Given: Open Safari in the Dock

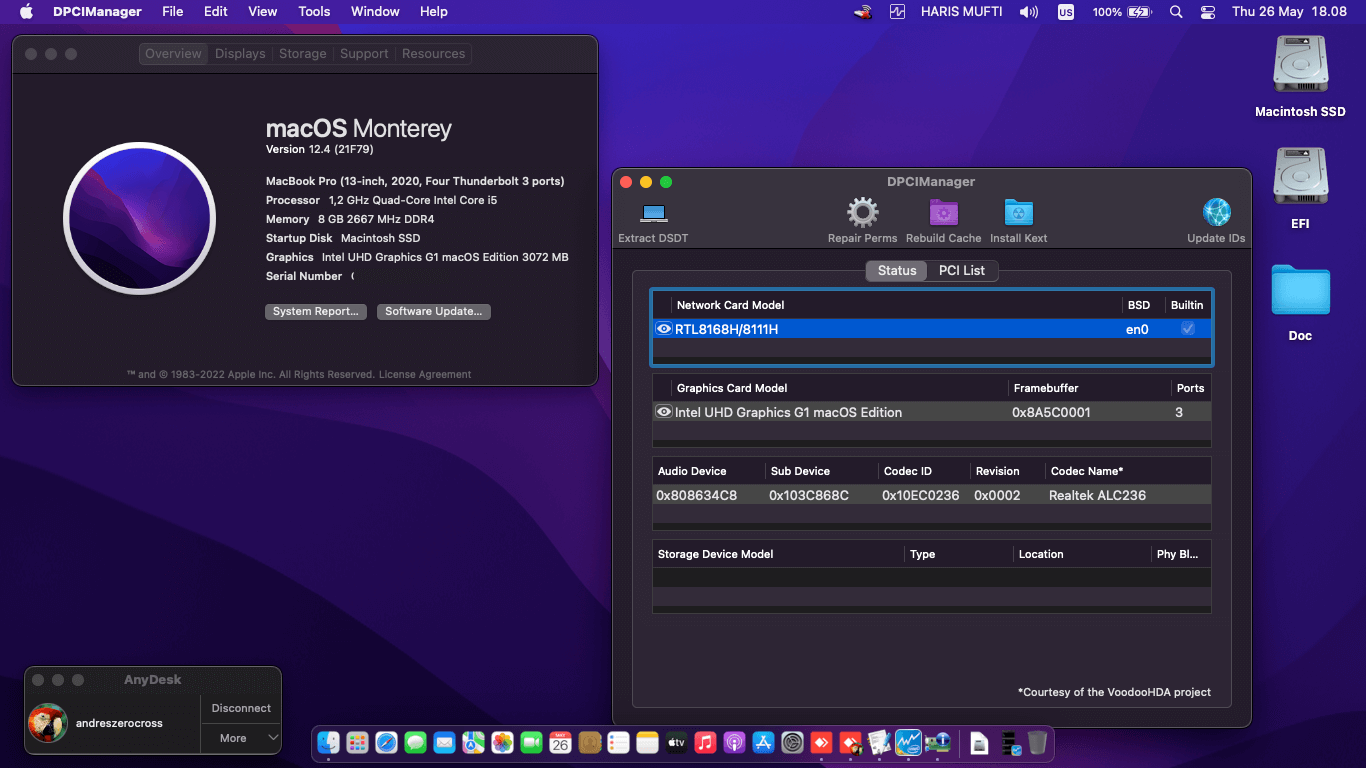Looking at the screenshot, I should [x=386, y=742].
